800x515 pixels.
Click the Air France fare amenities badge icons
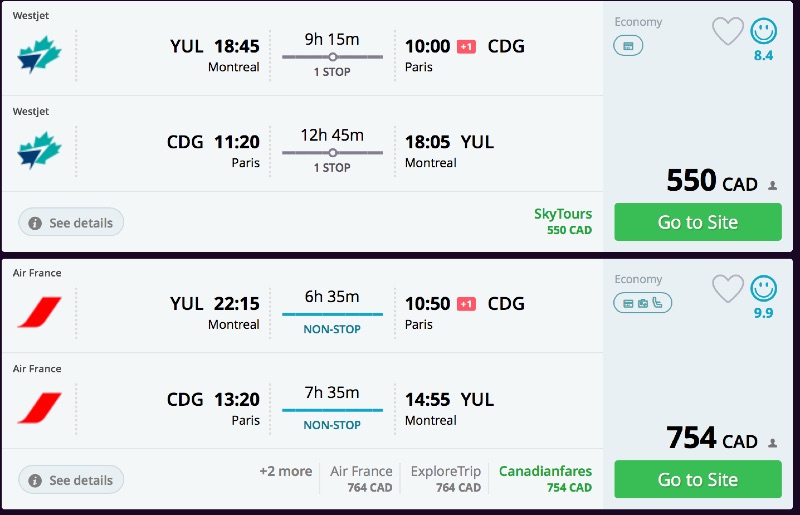point(642,303)
